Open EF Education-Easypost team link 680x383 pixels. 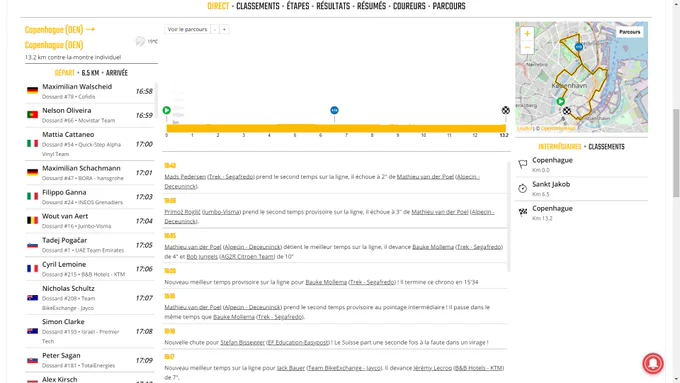298,343
